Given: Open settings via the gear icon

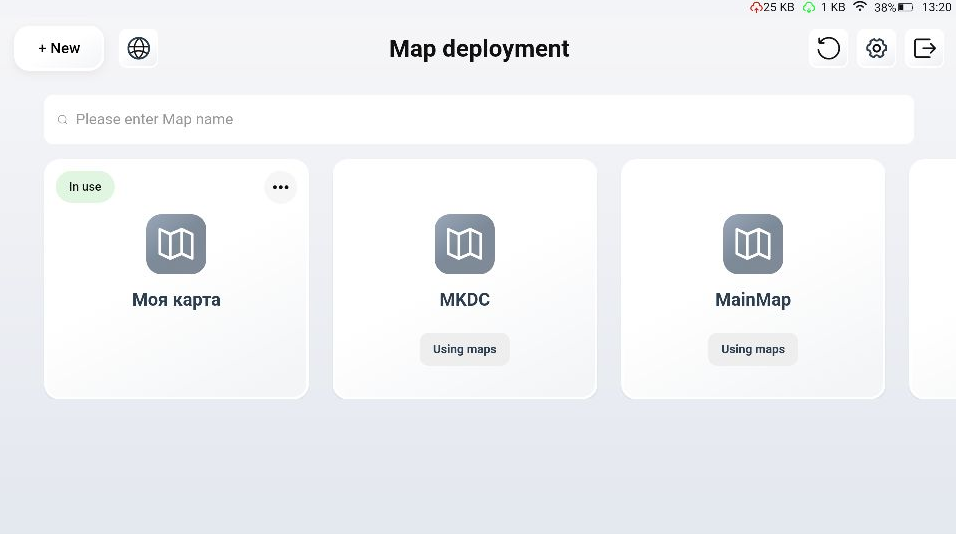Looking at the screenshot, I should (x=877, y=48).
